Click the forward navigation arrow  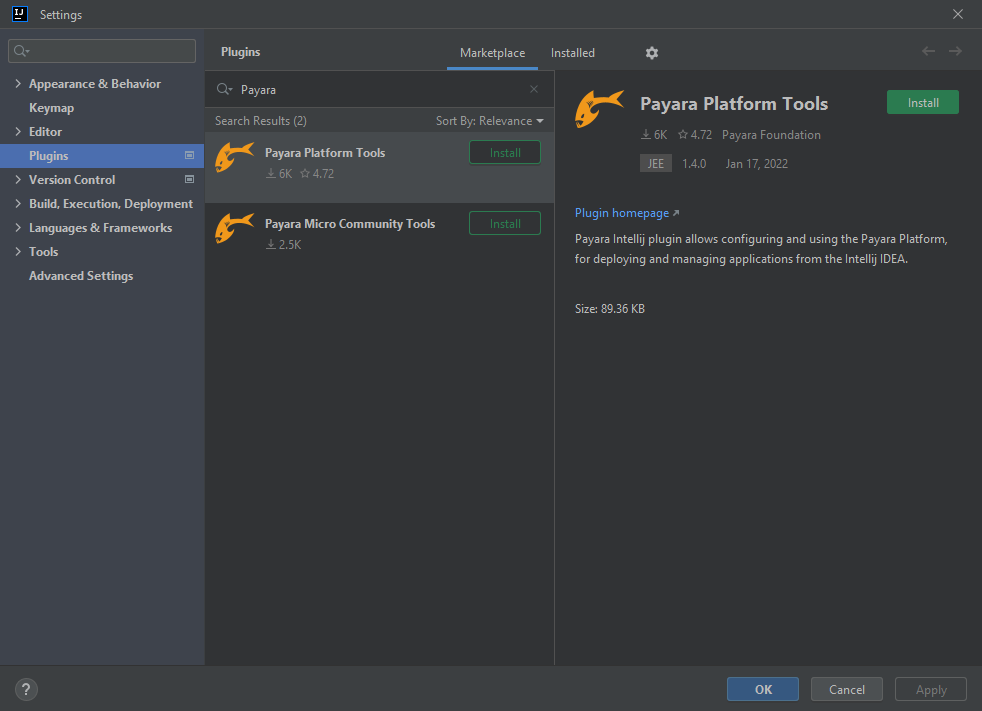955,51
